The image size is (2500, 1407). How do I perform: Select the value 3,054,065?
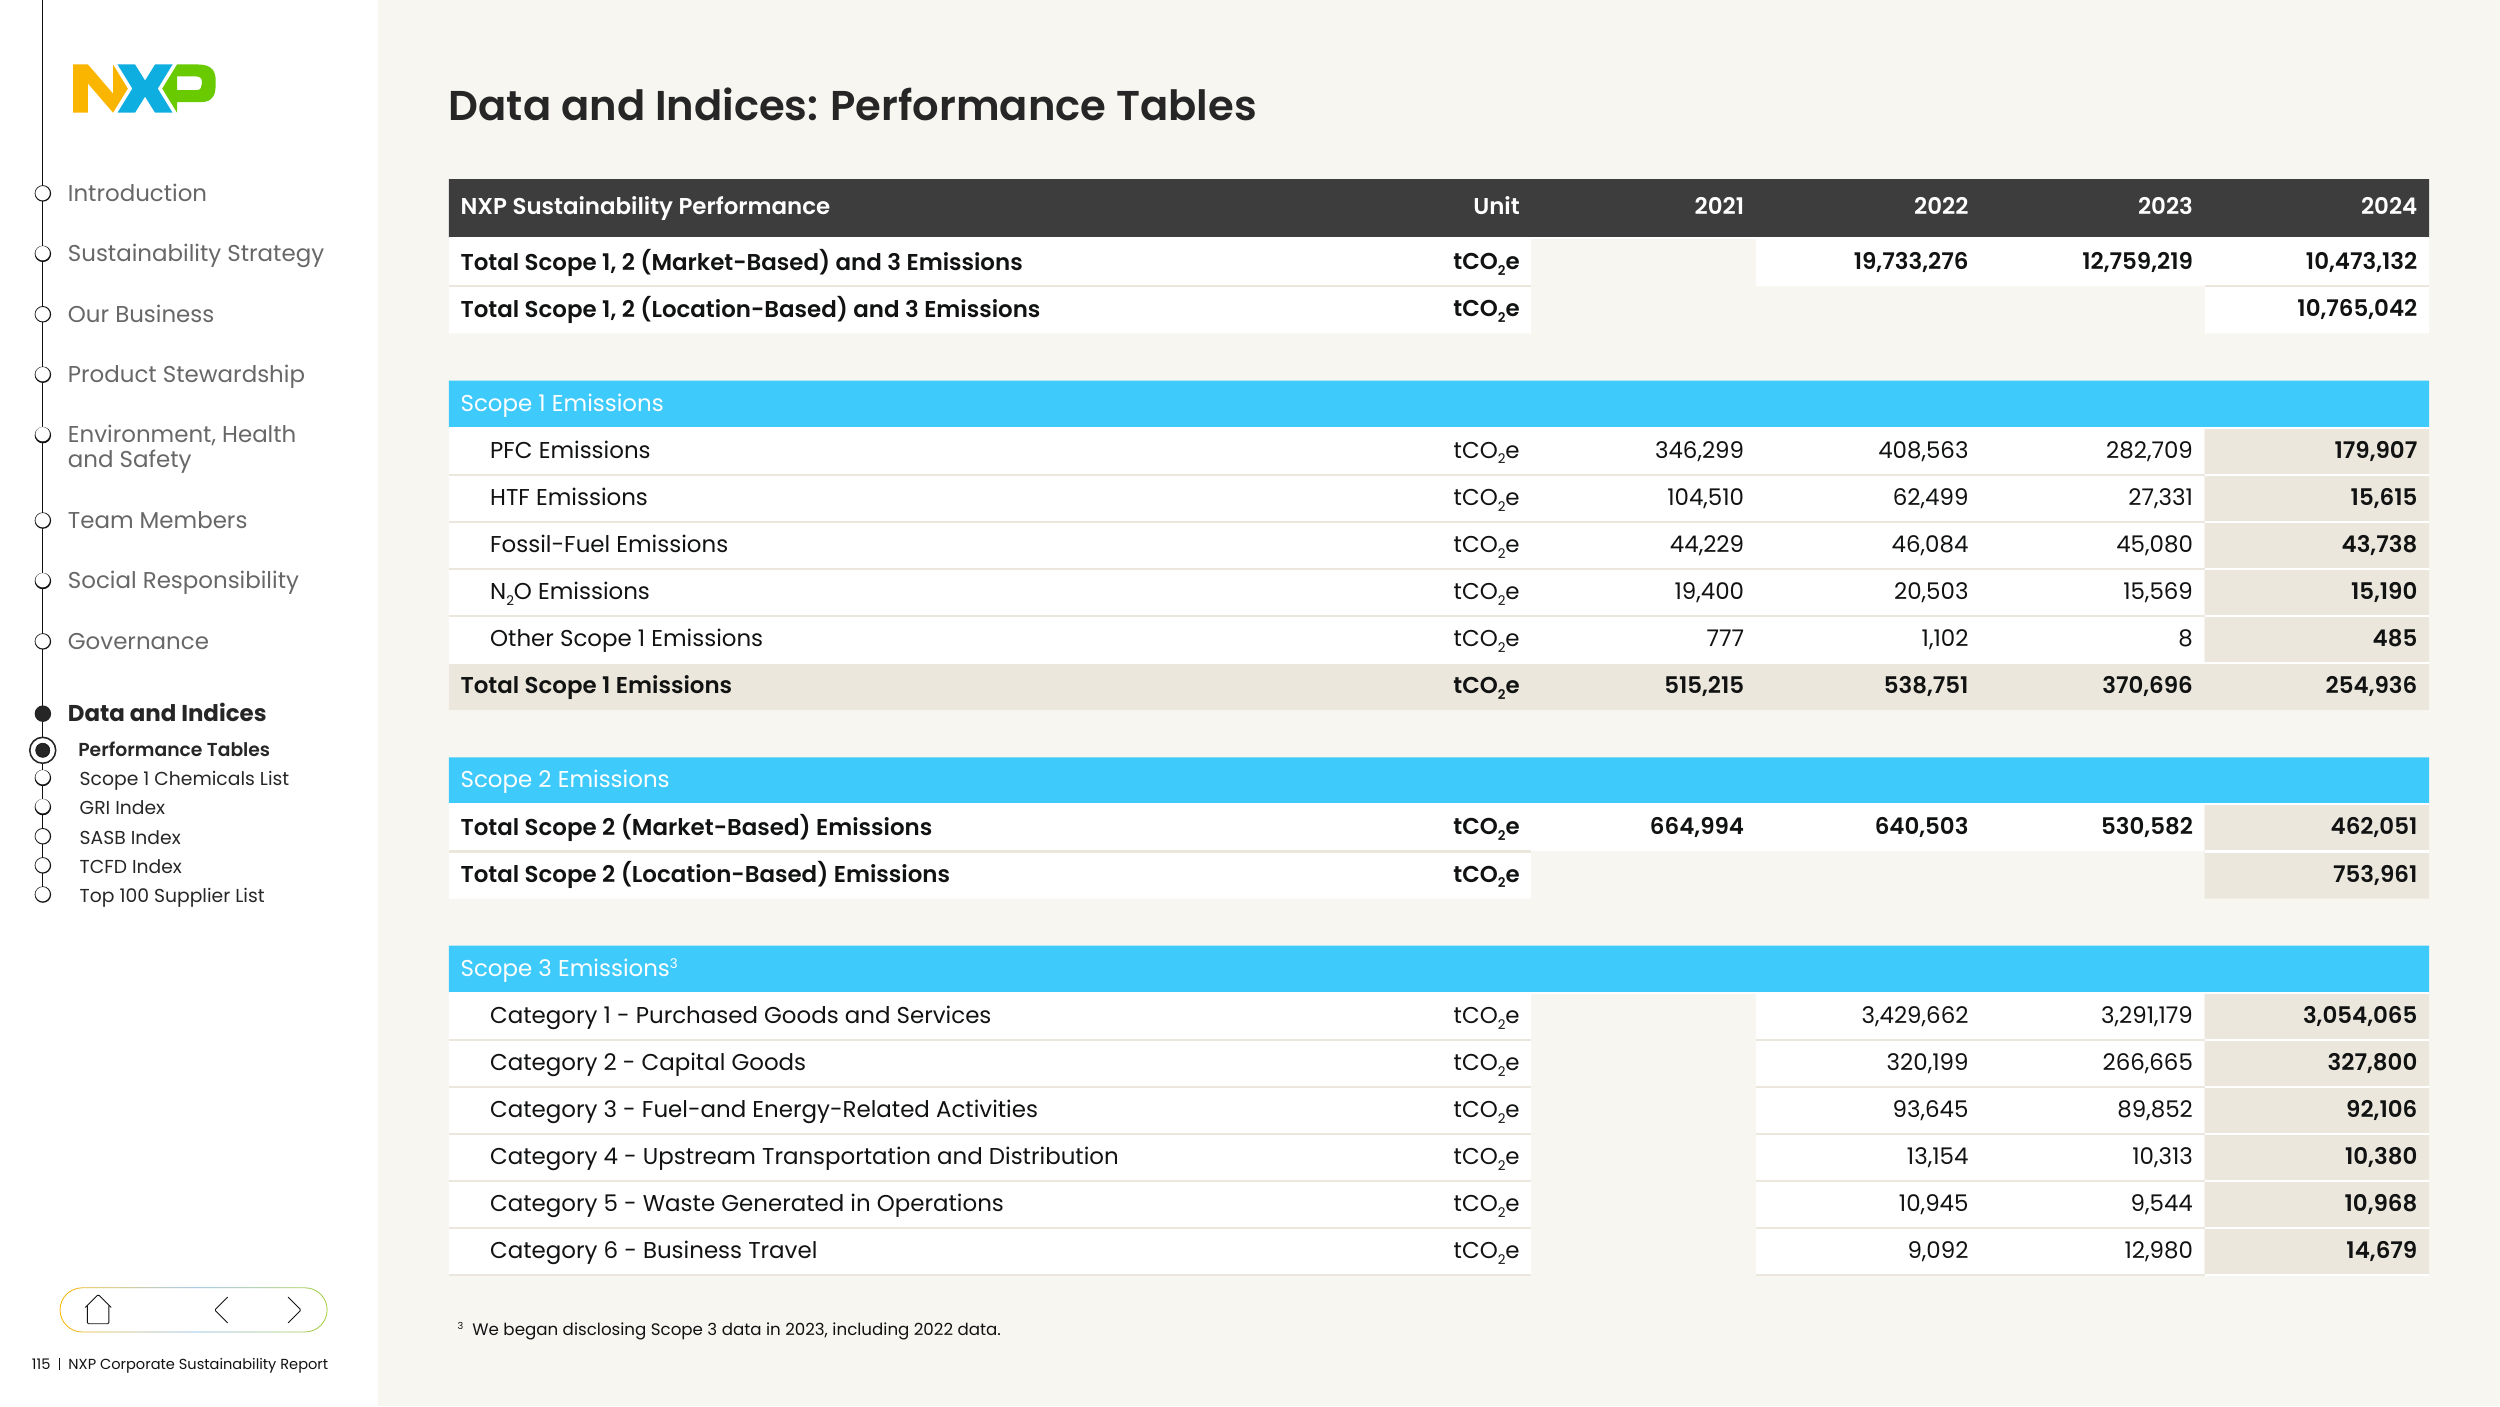(x=2359, y=1015)
